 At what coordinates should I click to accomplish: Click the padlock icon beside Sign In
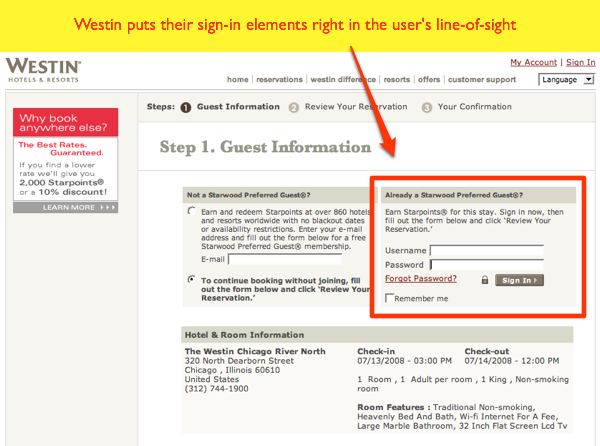(485, 280)
